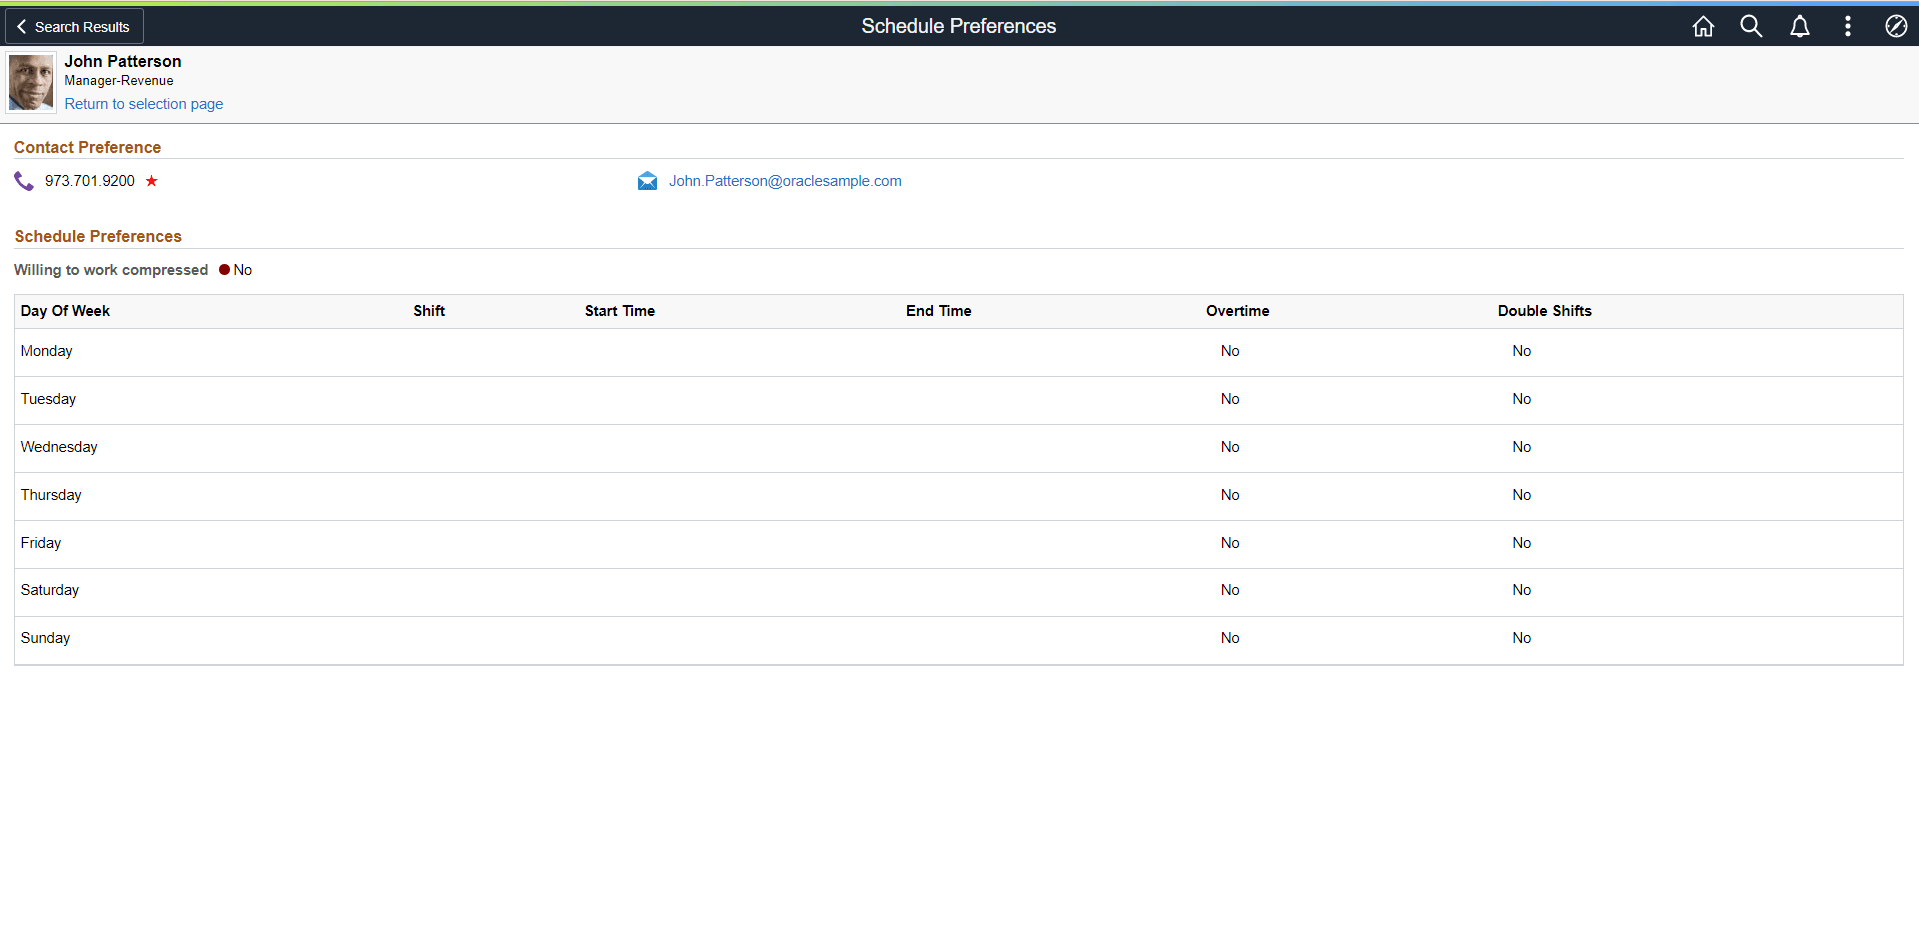The width and height of the screenshot is (1919, 939).
Task: Click the Overtime column header
Action: coord(1237,311)
